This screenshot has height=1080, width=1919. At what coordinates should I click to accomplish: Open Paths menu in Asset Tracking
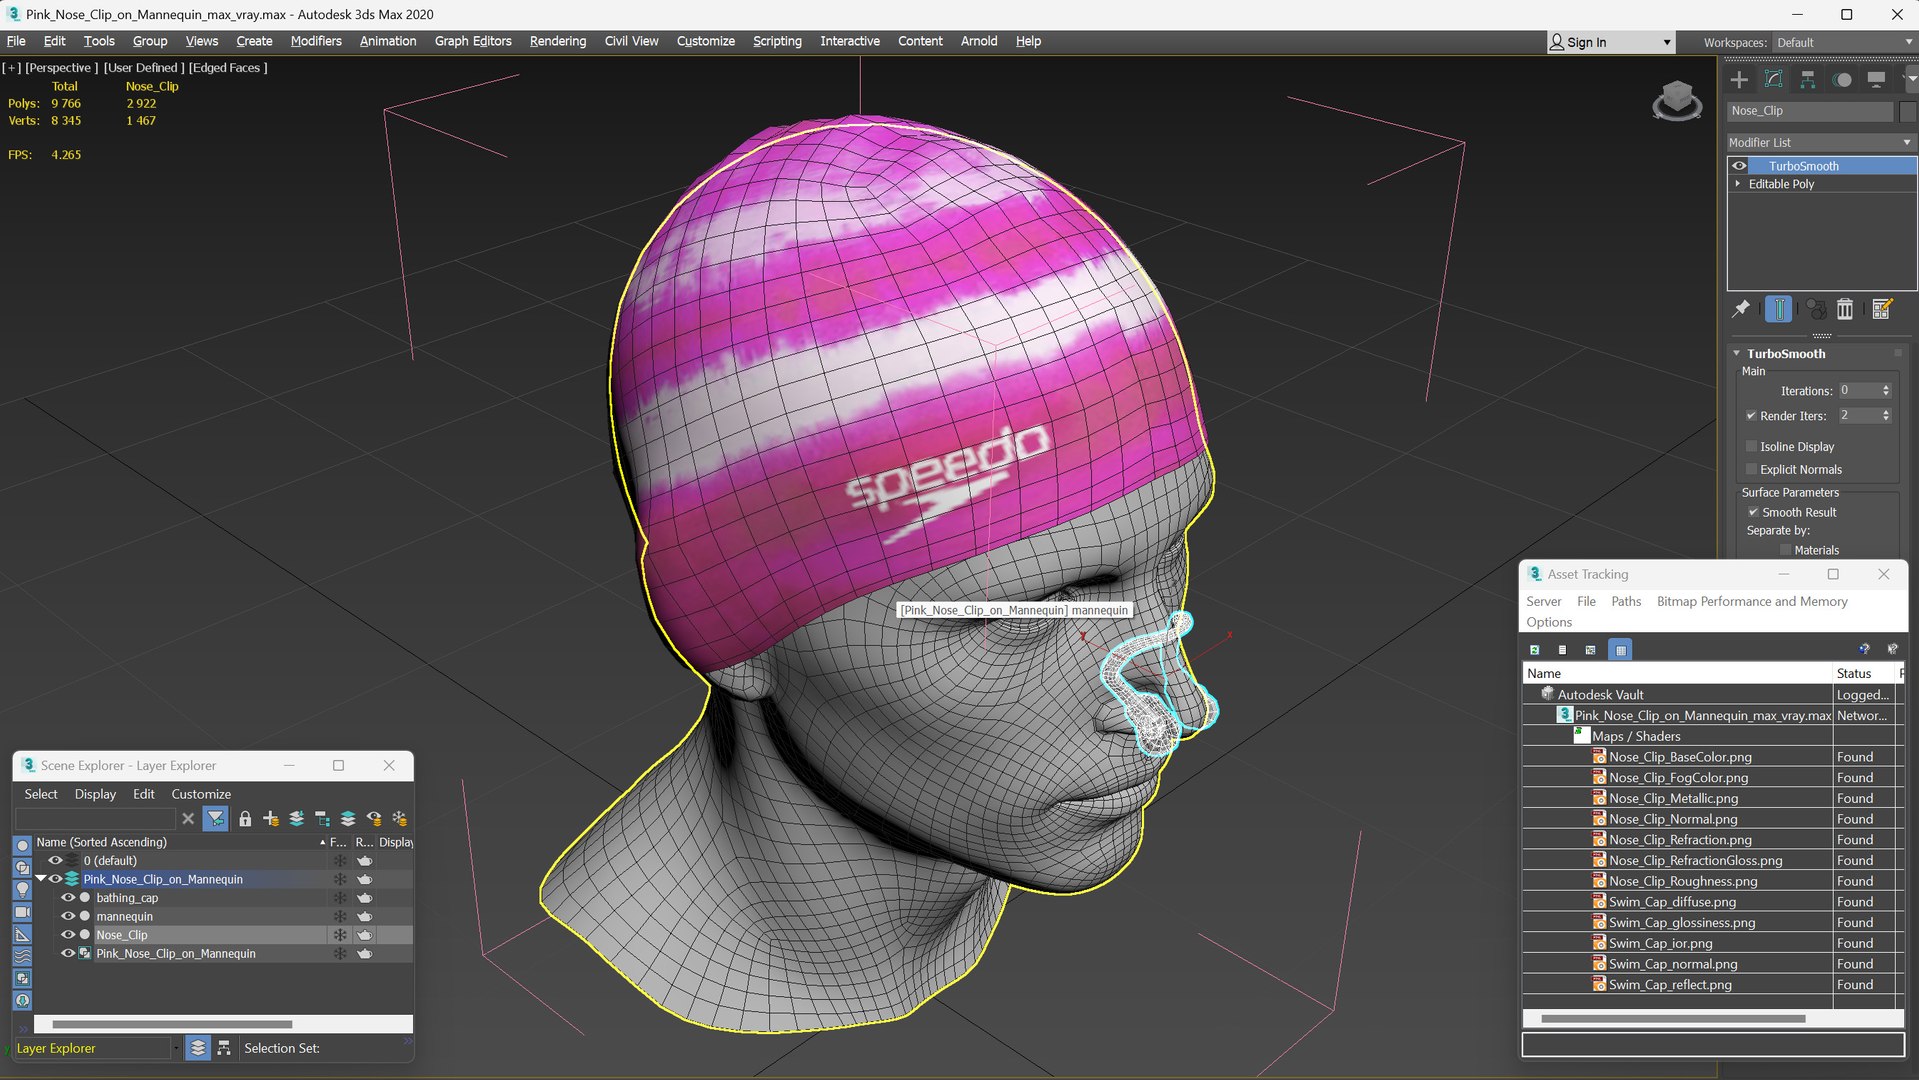point(1626,601)
